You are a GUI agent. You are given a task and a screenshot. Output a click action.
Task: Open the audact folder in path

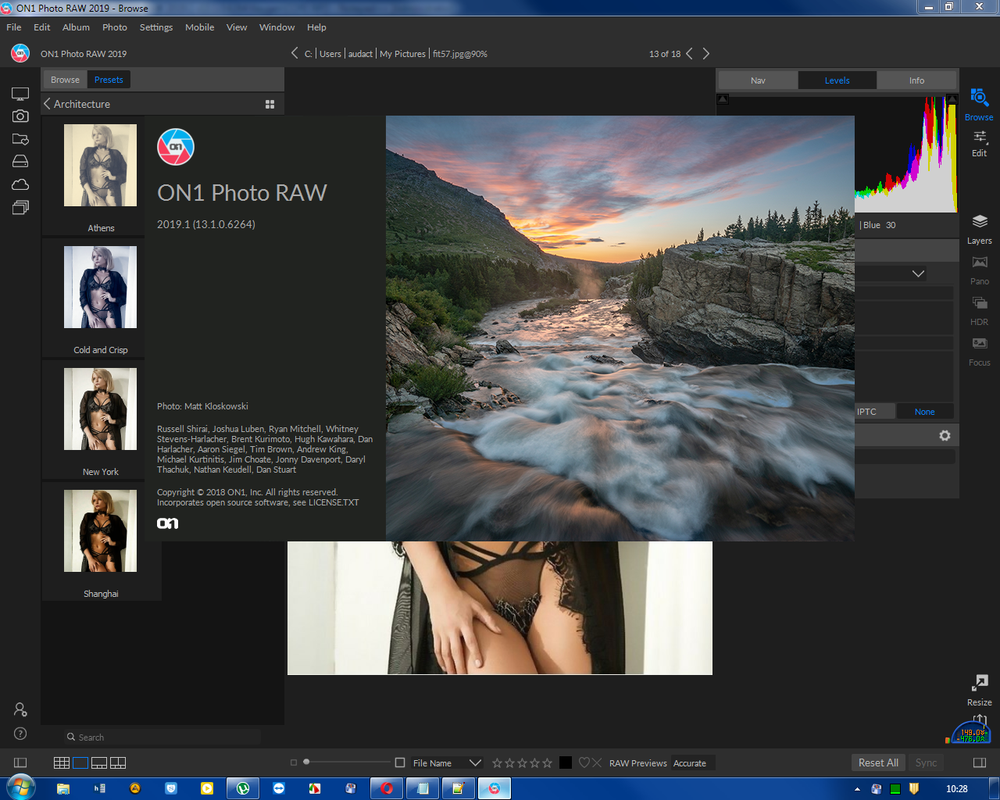(360, 54)
